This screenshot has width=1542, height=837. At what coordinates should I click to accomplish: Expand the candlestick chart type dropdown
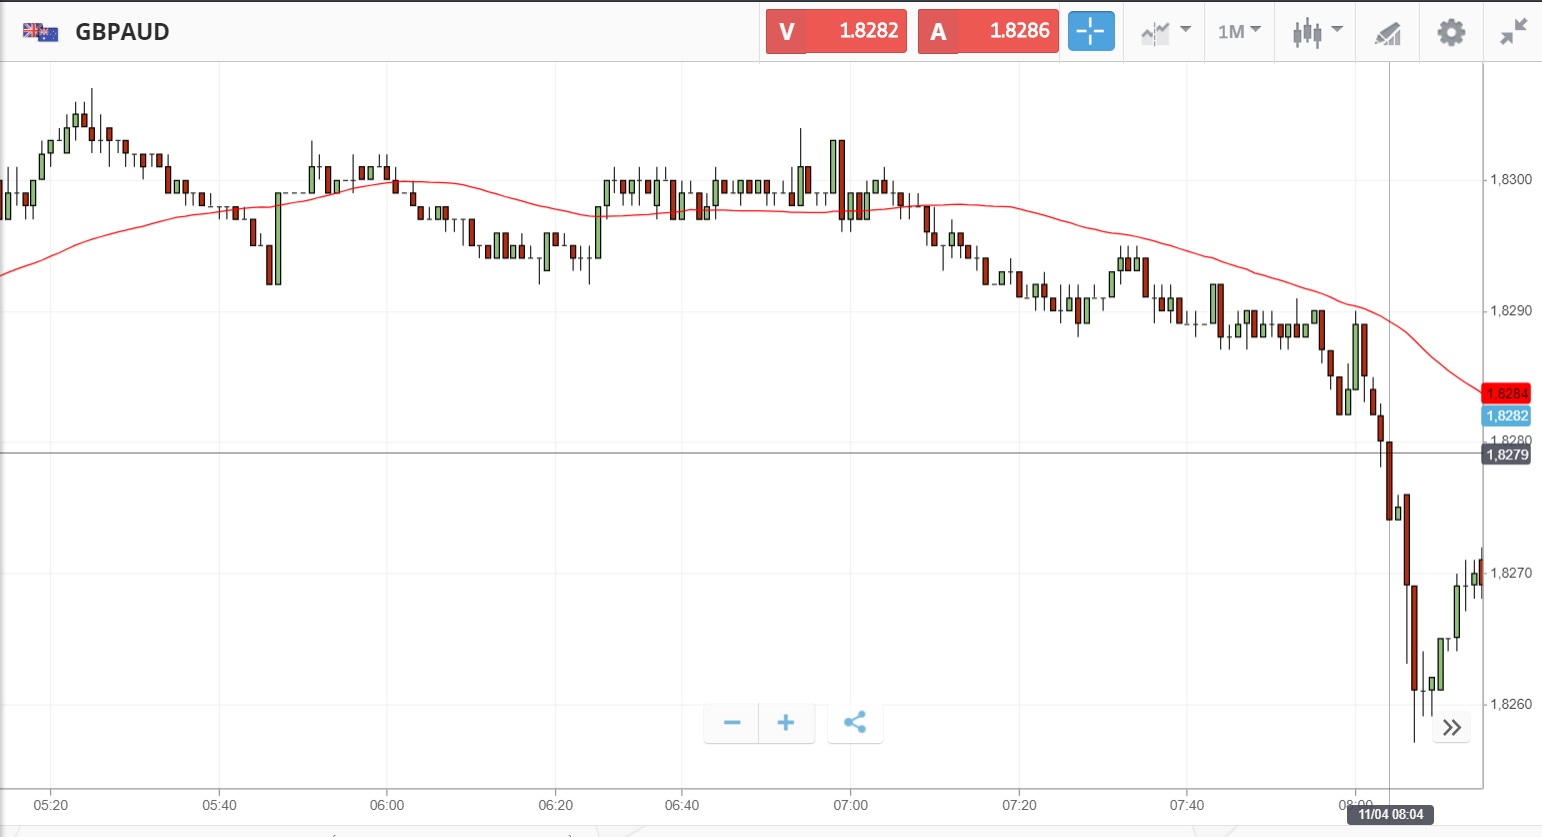coord(1317,32)
